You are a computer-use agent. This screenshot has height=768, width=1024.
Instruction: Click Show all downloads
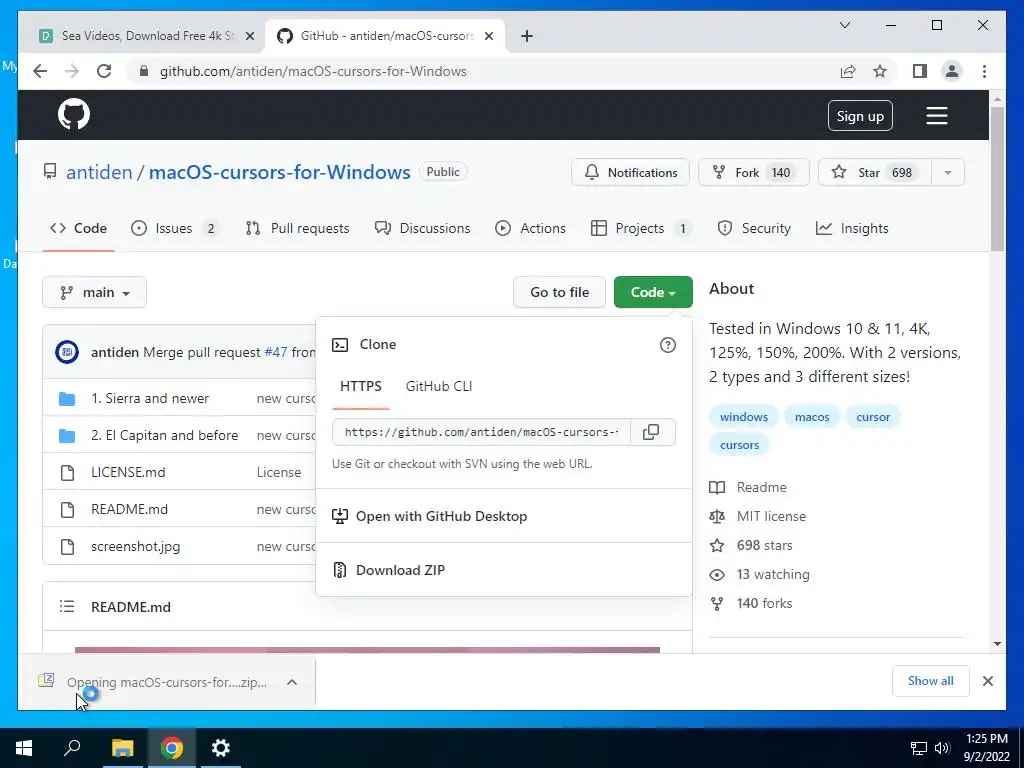(x=931, y=681)
